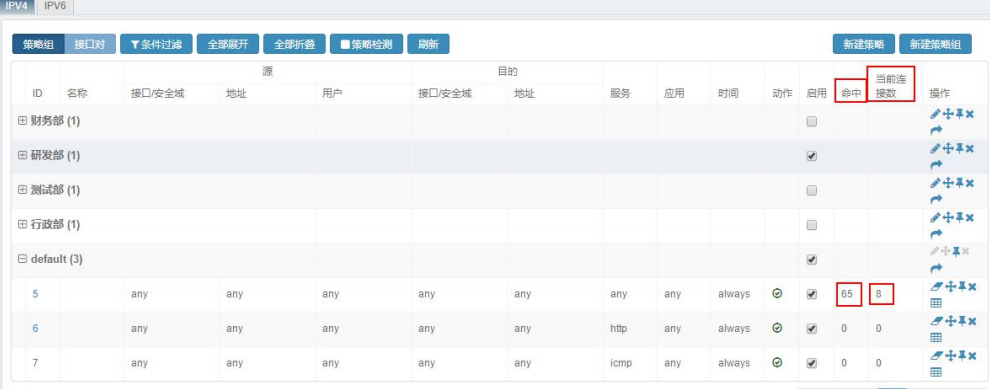Click the 新建策略 button
The image size is (990, 389).
click(x=864, y=44)
